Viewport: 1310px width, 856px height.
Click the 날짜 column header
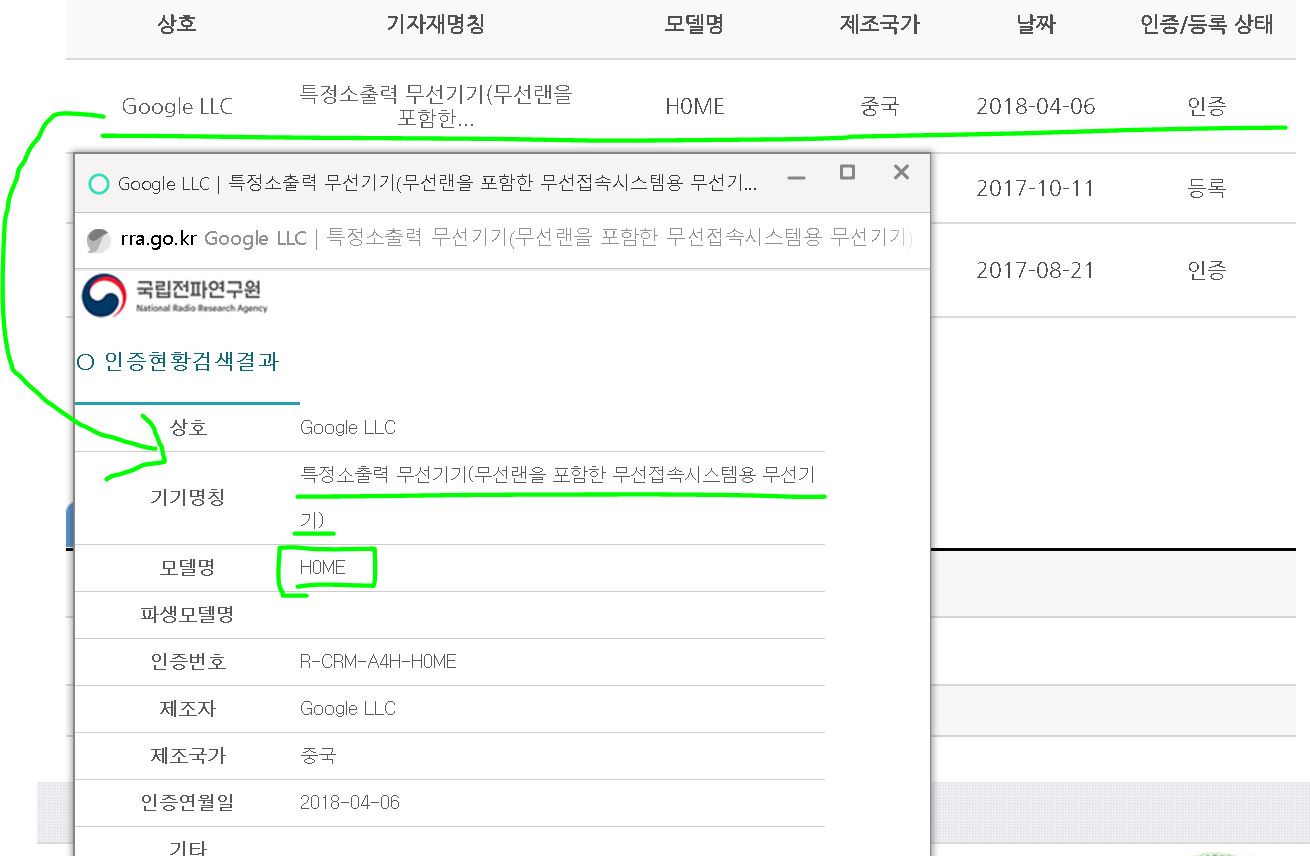(x=1036, y=25)
